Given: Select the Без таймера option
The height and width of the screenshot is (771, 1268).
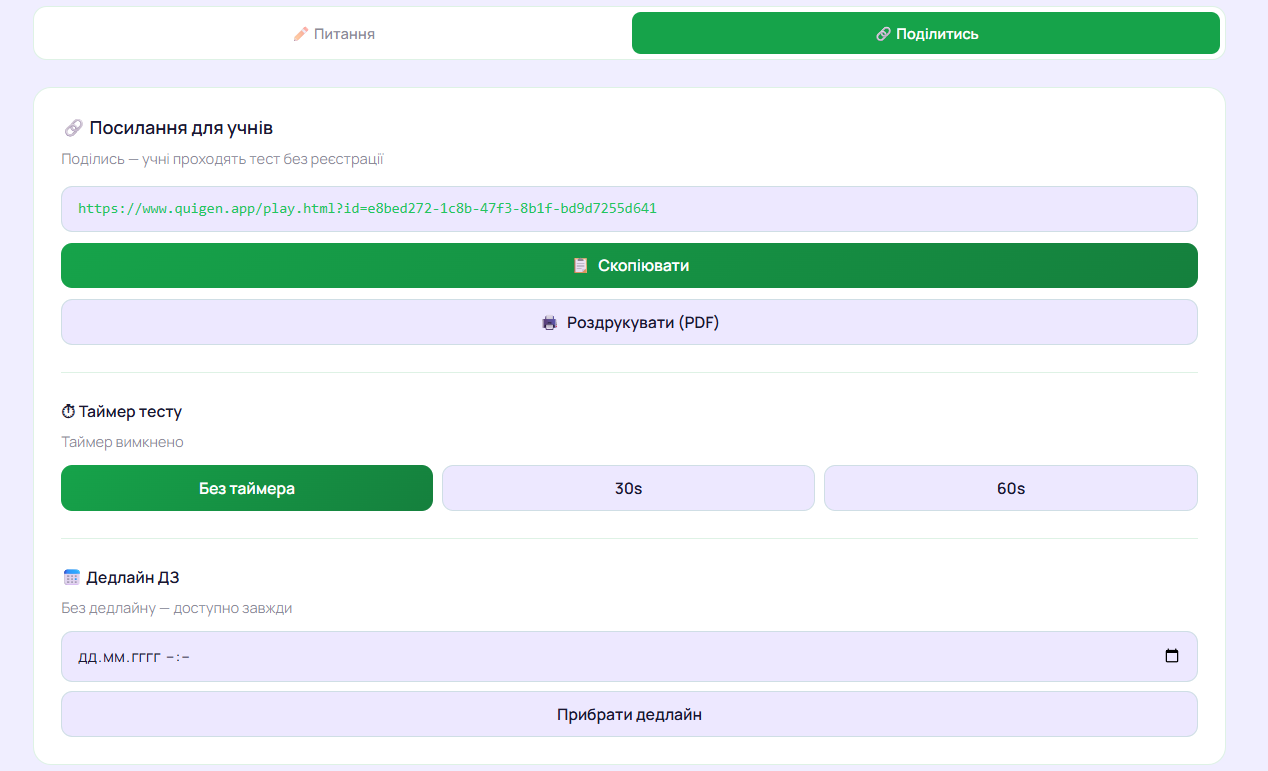Looking at the screenshot, I should tap(247, 488).
